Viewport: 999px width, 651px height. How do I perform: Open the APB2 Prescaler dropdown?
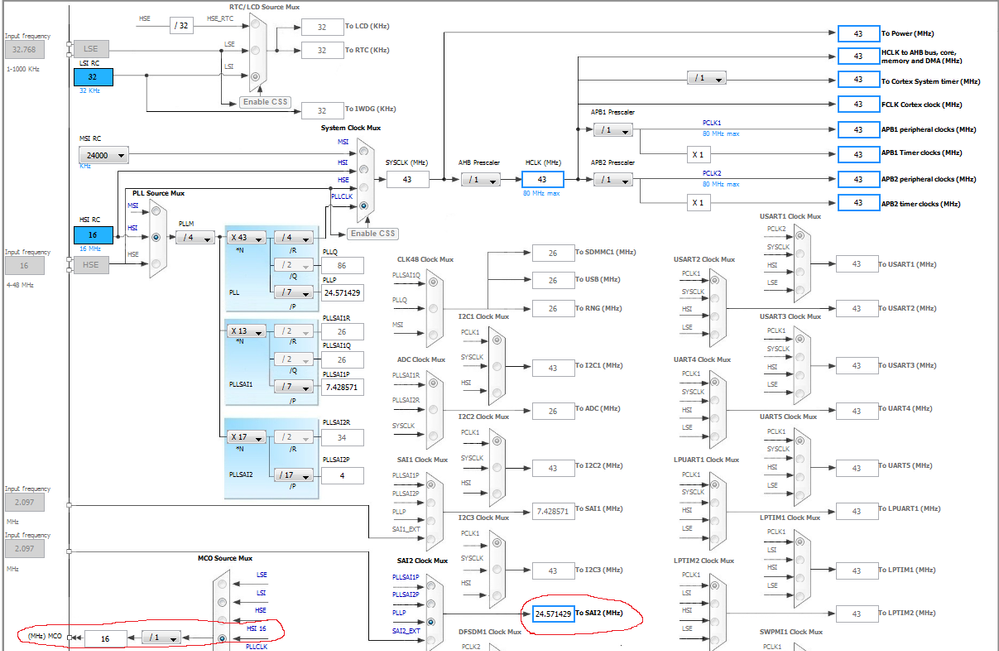tap(612, 180)
